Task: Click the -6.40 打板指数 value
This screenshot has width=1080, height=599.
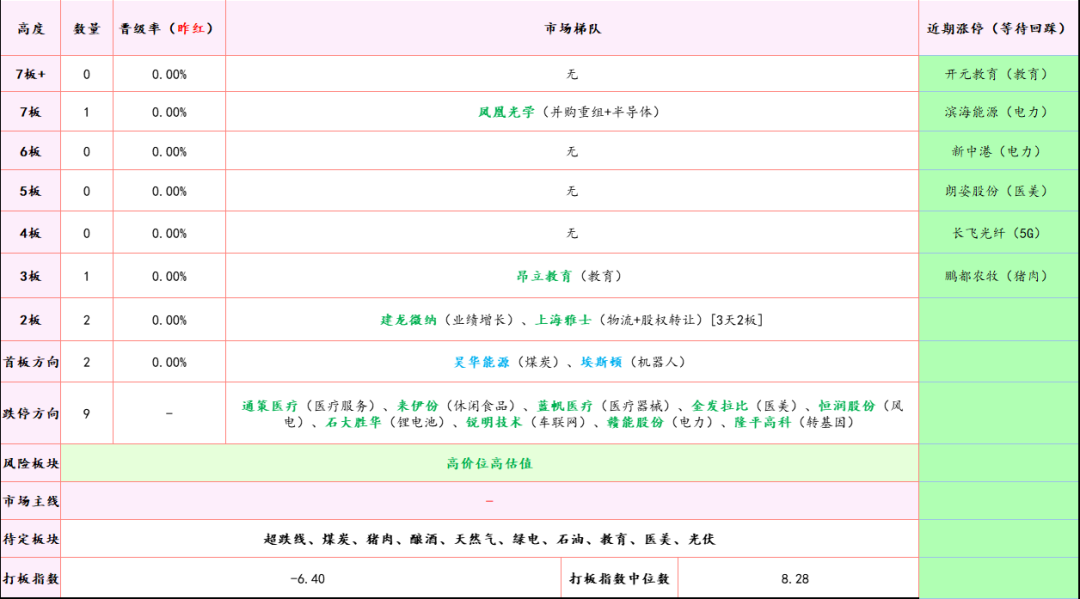Action: pyautogui.click(x=307, y=579)
